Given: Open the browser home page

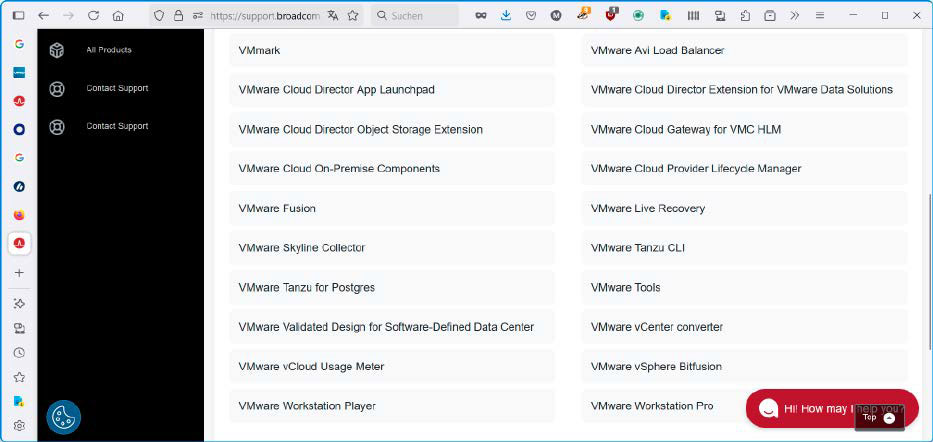Looking at the screenshot, I should click(x=118, y=15).
